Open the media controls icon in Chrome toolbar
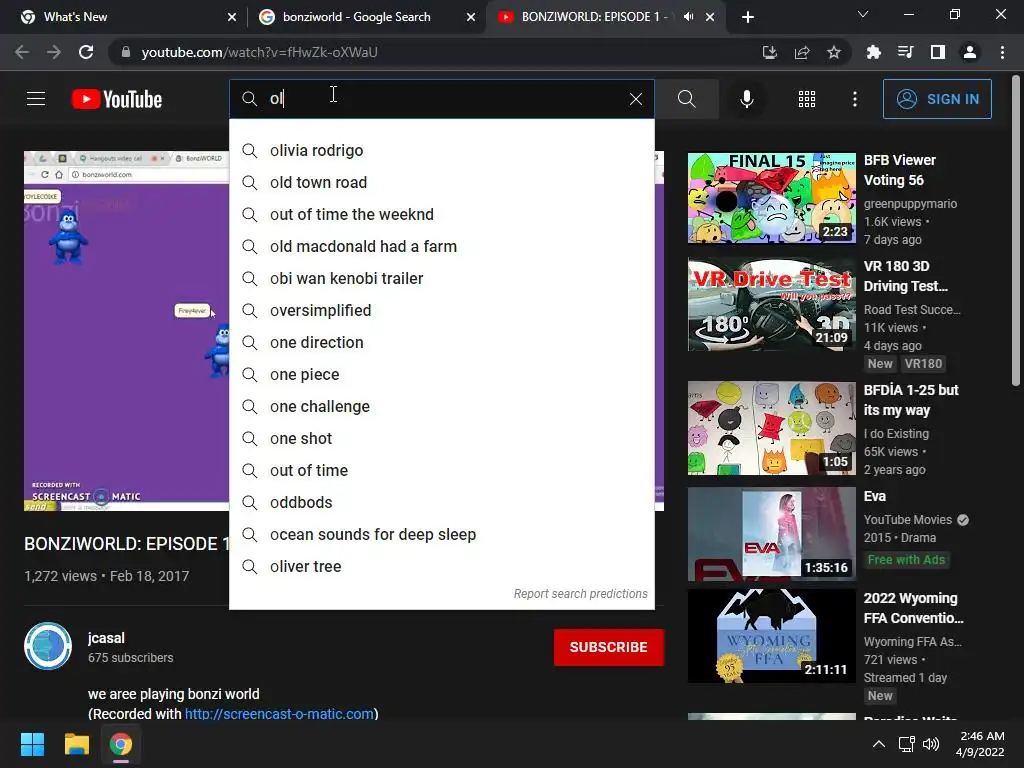 coord(906,52)
